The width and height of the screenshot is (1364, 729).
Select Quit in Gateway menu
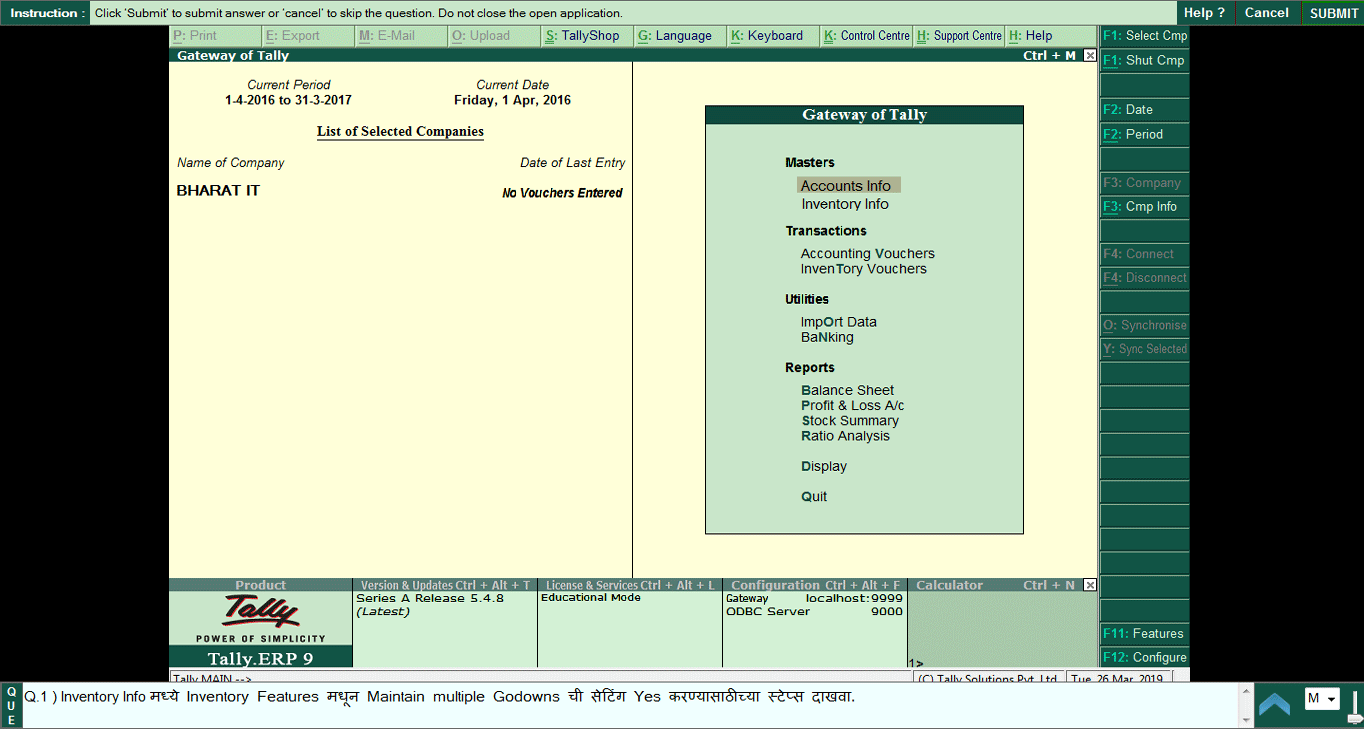tap(814, 496)
